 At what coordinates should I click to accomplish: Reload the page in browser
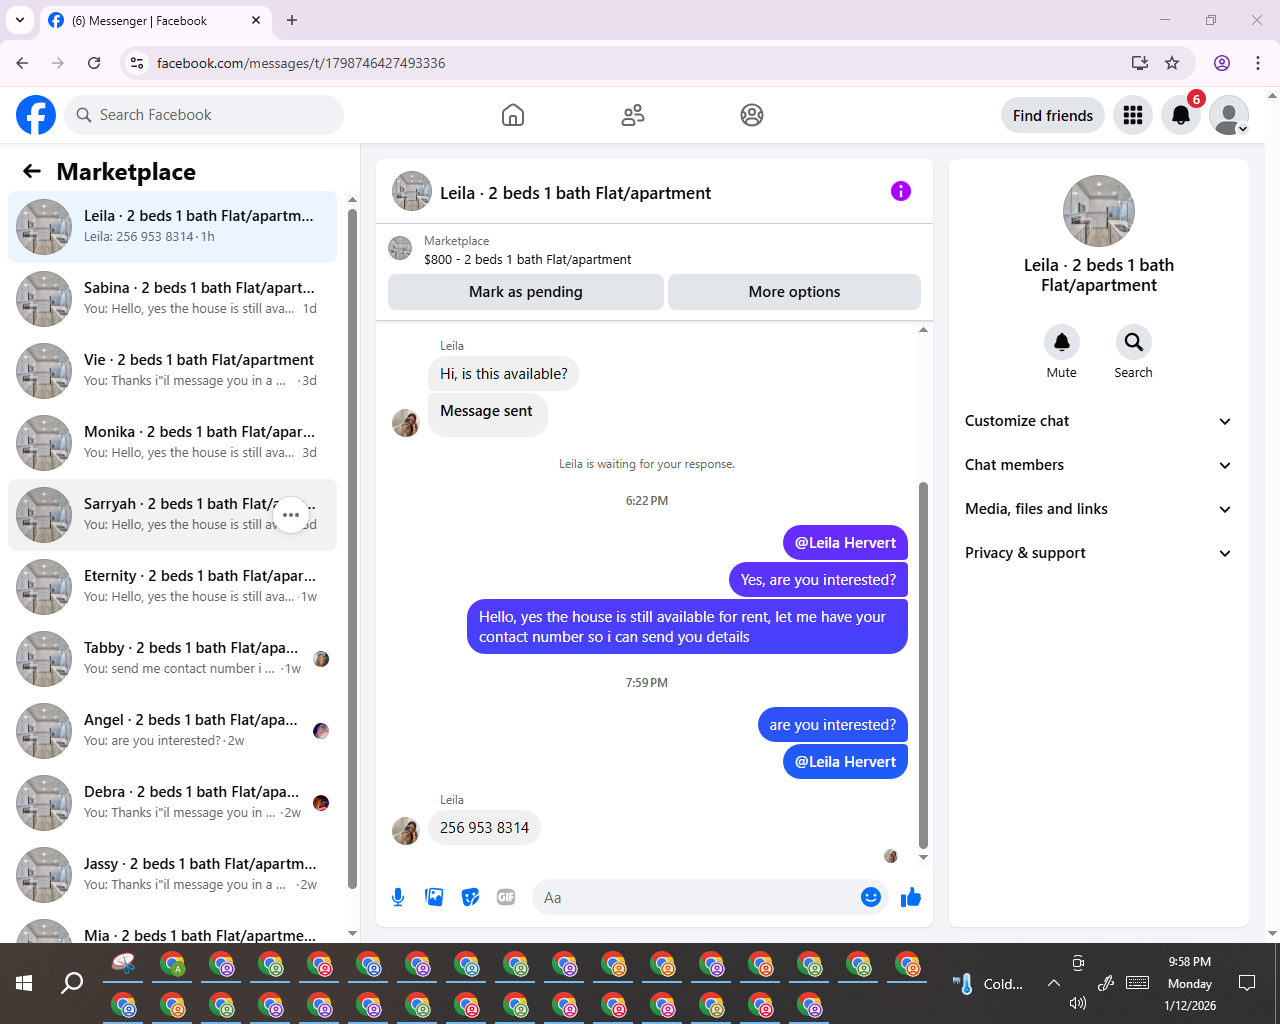pyautogui.click(x=94, y=63)
